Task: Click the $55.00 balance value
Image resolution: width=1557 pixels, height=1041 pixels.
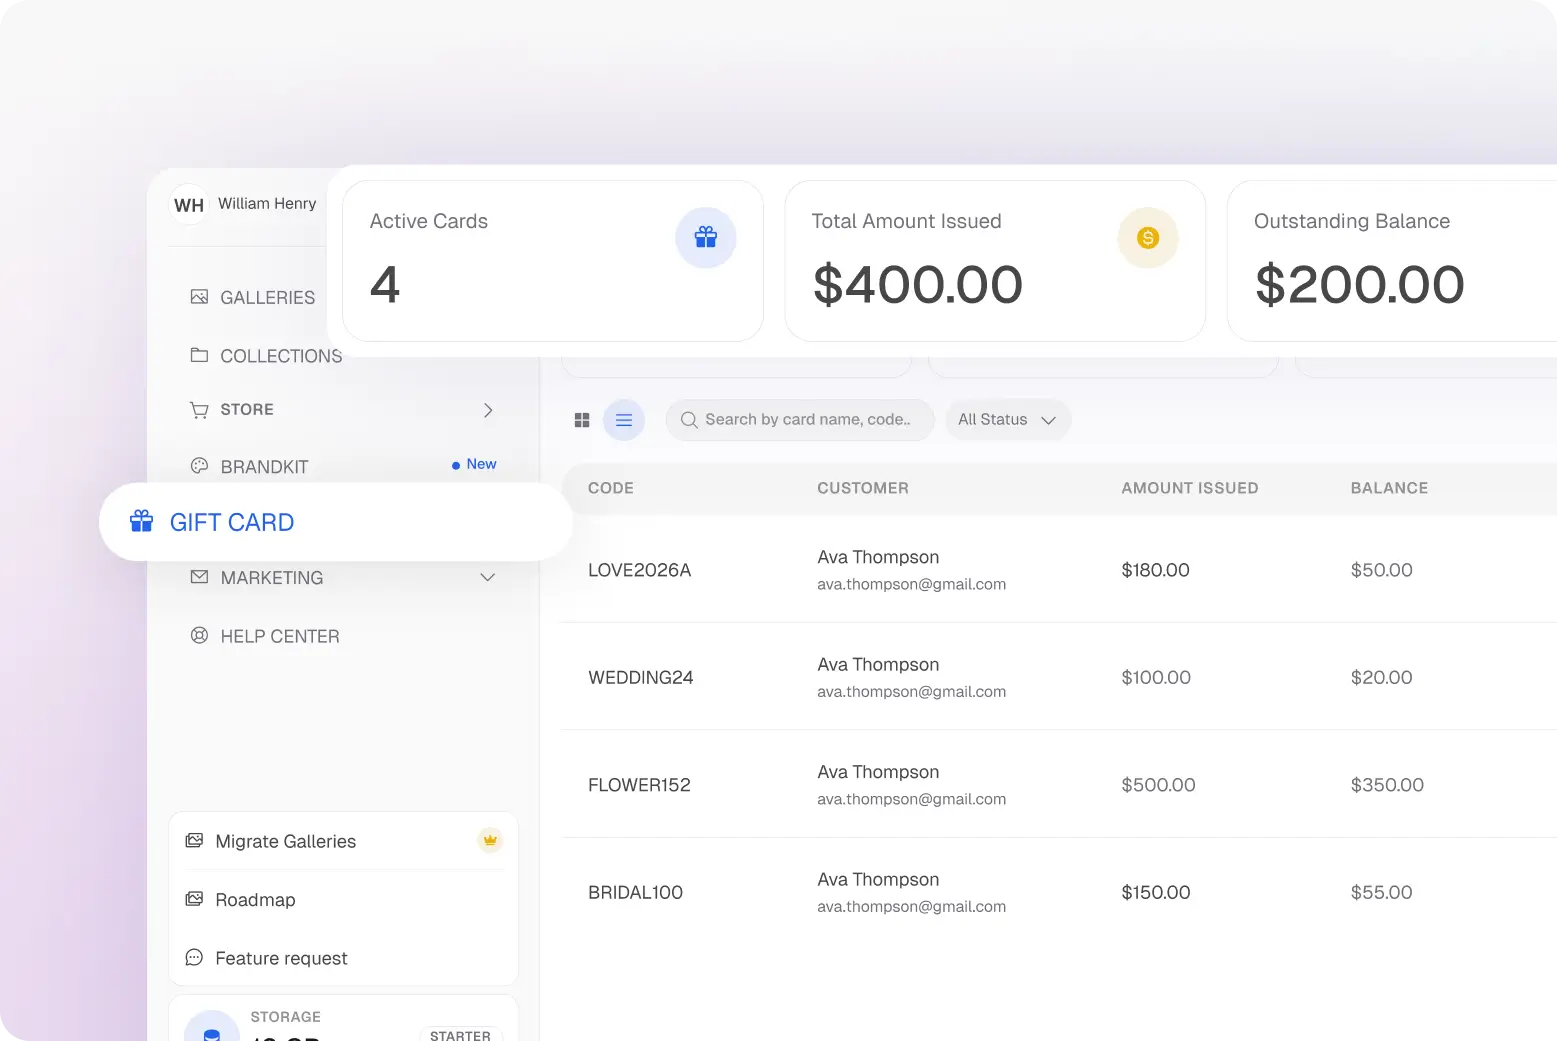Action: click(x=1381, y=892)
